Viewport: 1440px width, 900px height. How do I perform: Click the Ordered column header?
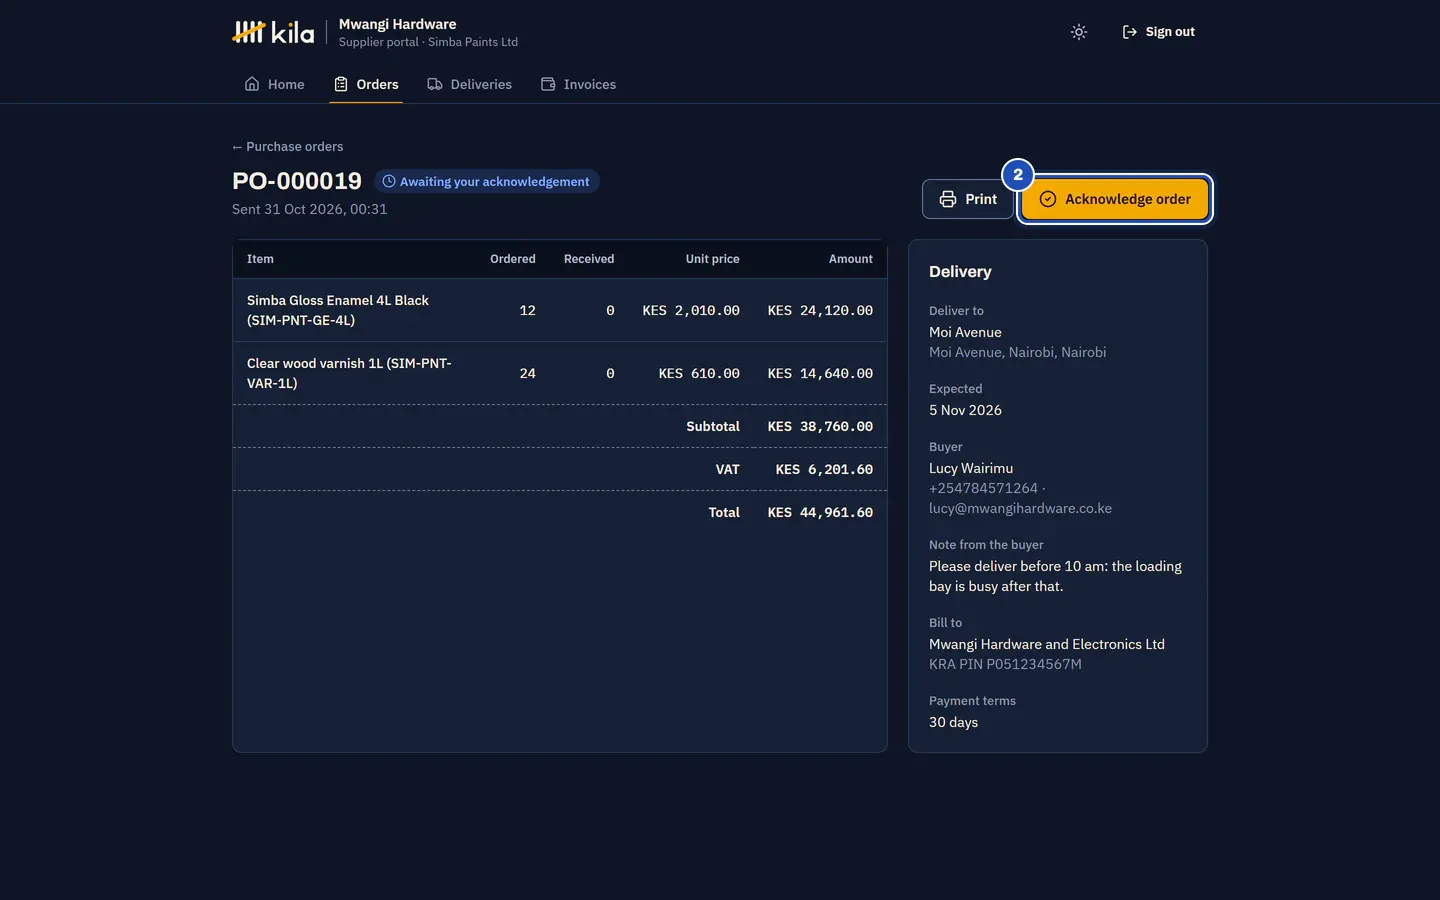click(513, 259)
